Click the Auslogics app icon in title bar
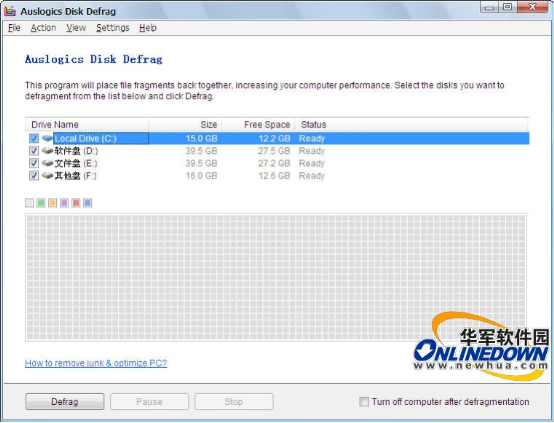This screenshot has width=554, height=423. click(x=10, y=11)
